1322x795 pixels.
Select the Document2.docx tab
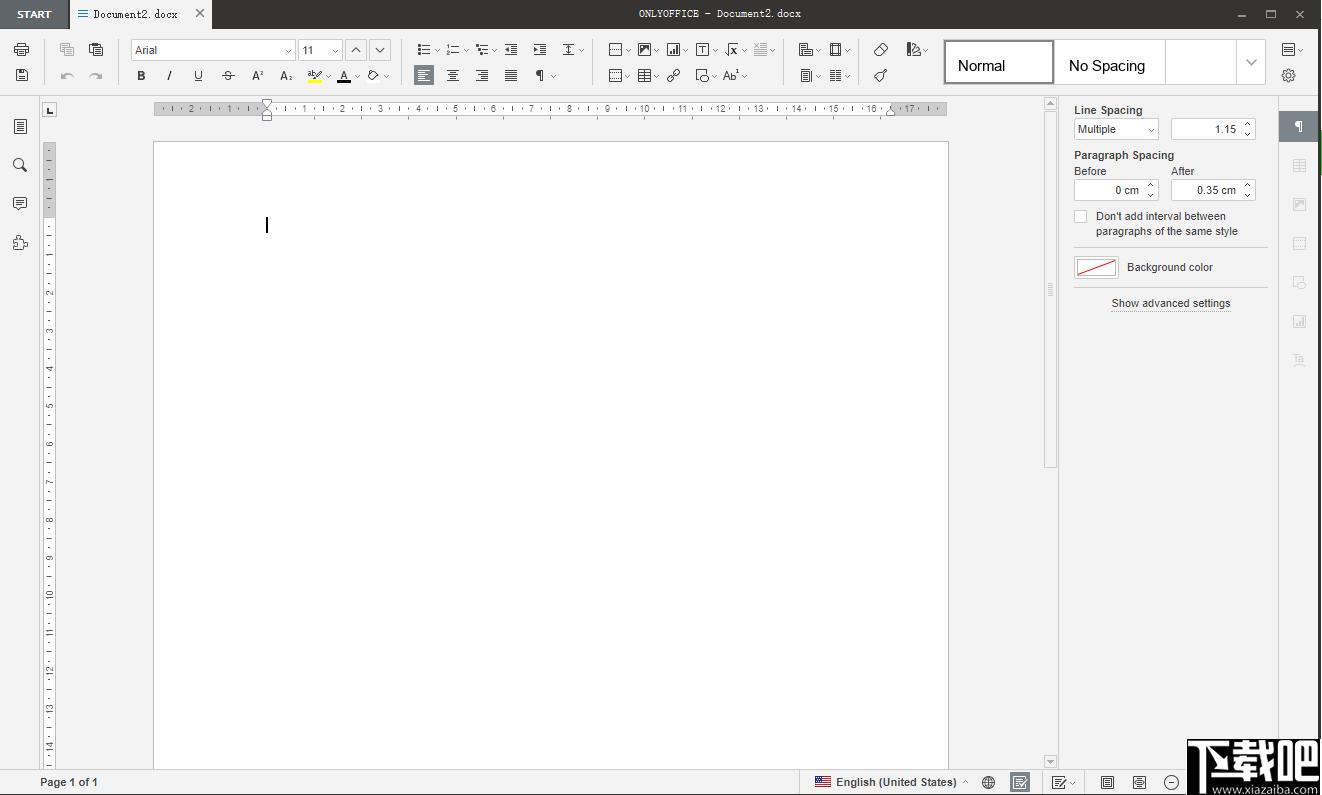tap(135, 14)
